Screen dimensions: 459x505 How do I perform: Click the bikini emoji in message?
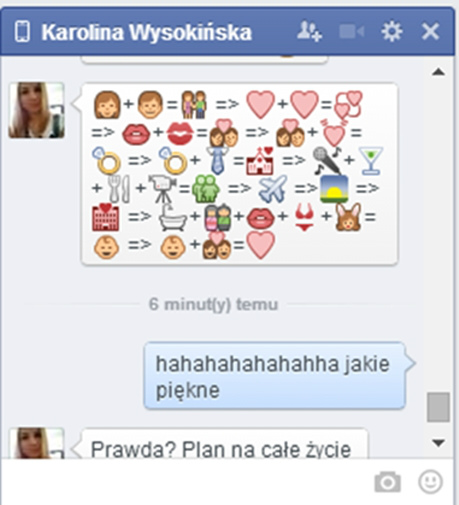click(x=305, y=217)
